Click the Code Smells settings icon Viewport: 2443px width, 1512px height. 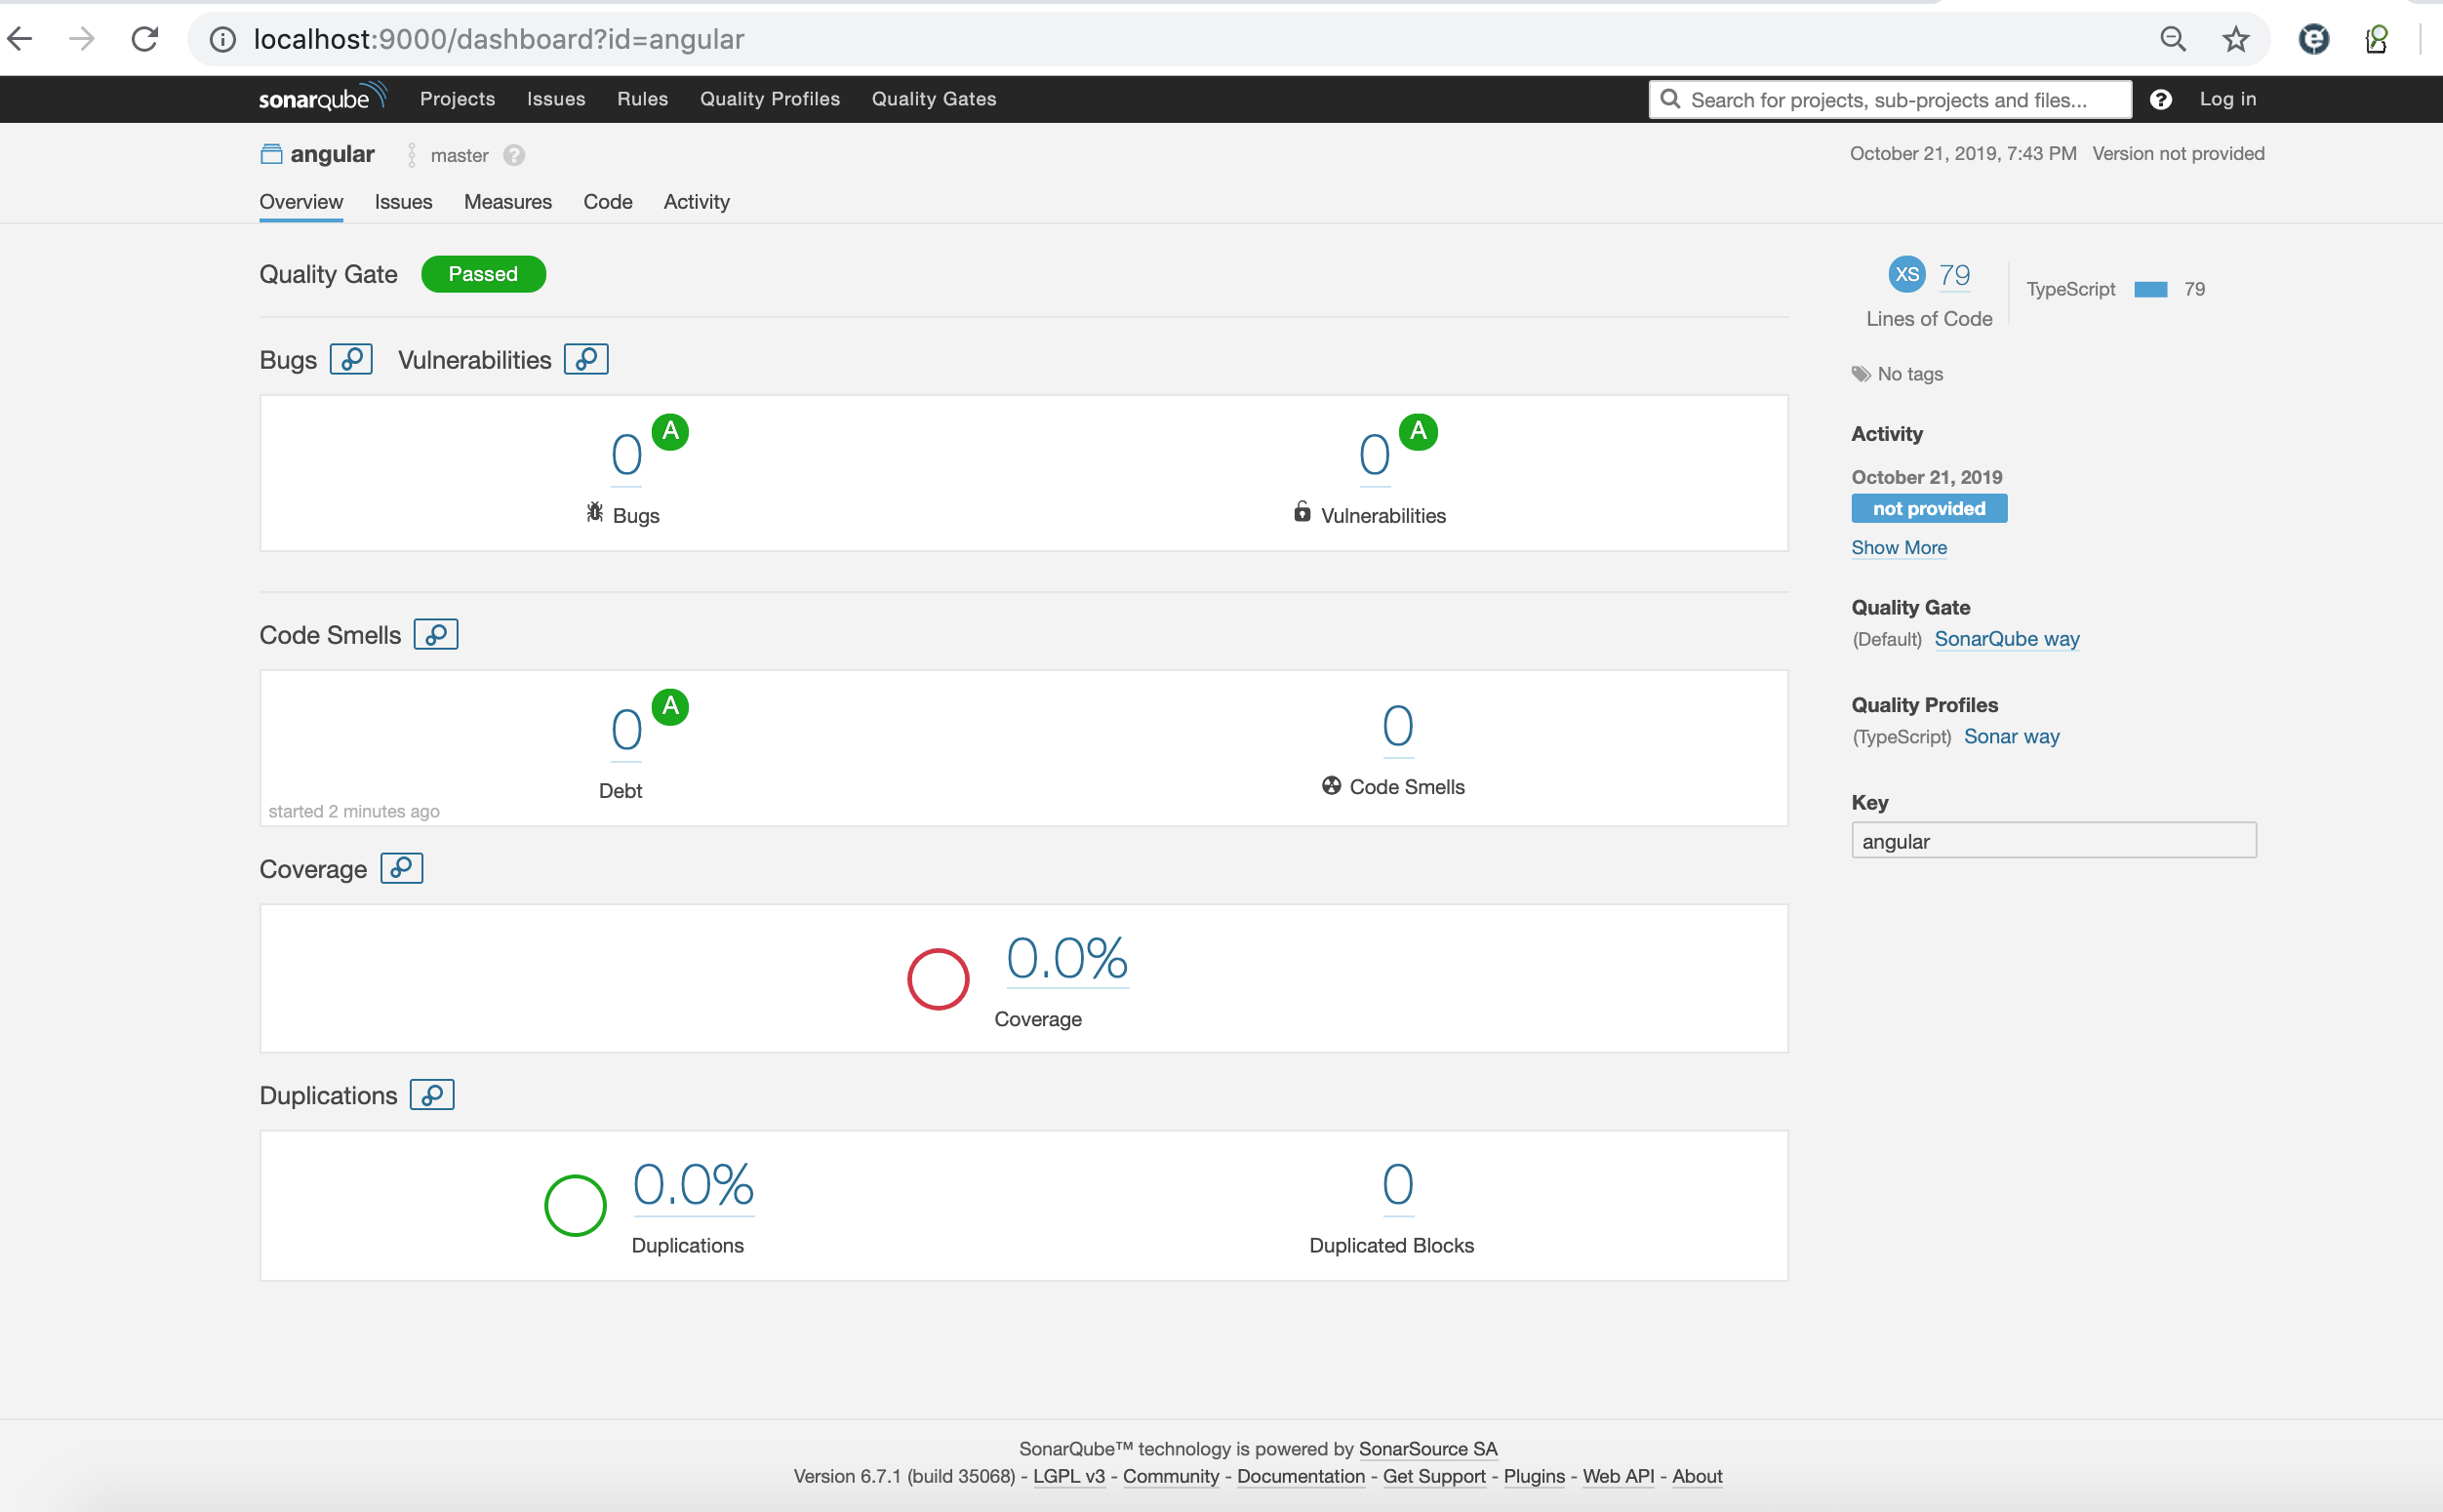pos(436,633)
